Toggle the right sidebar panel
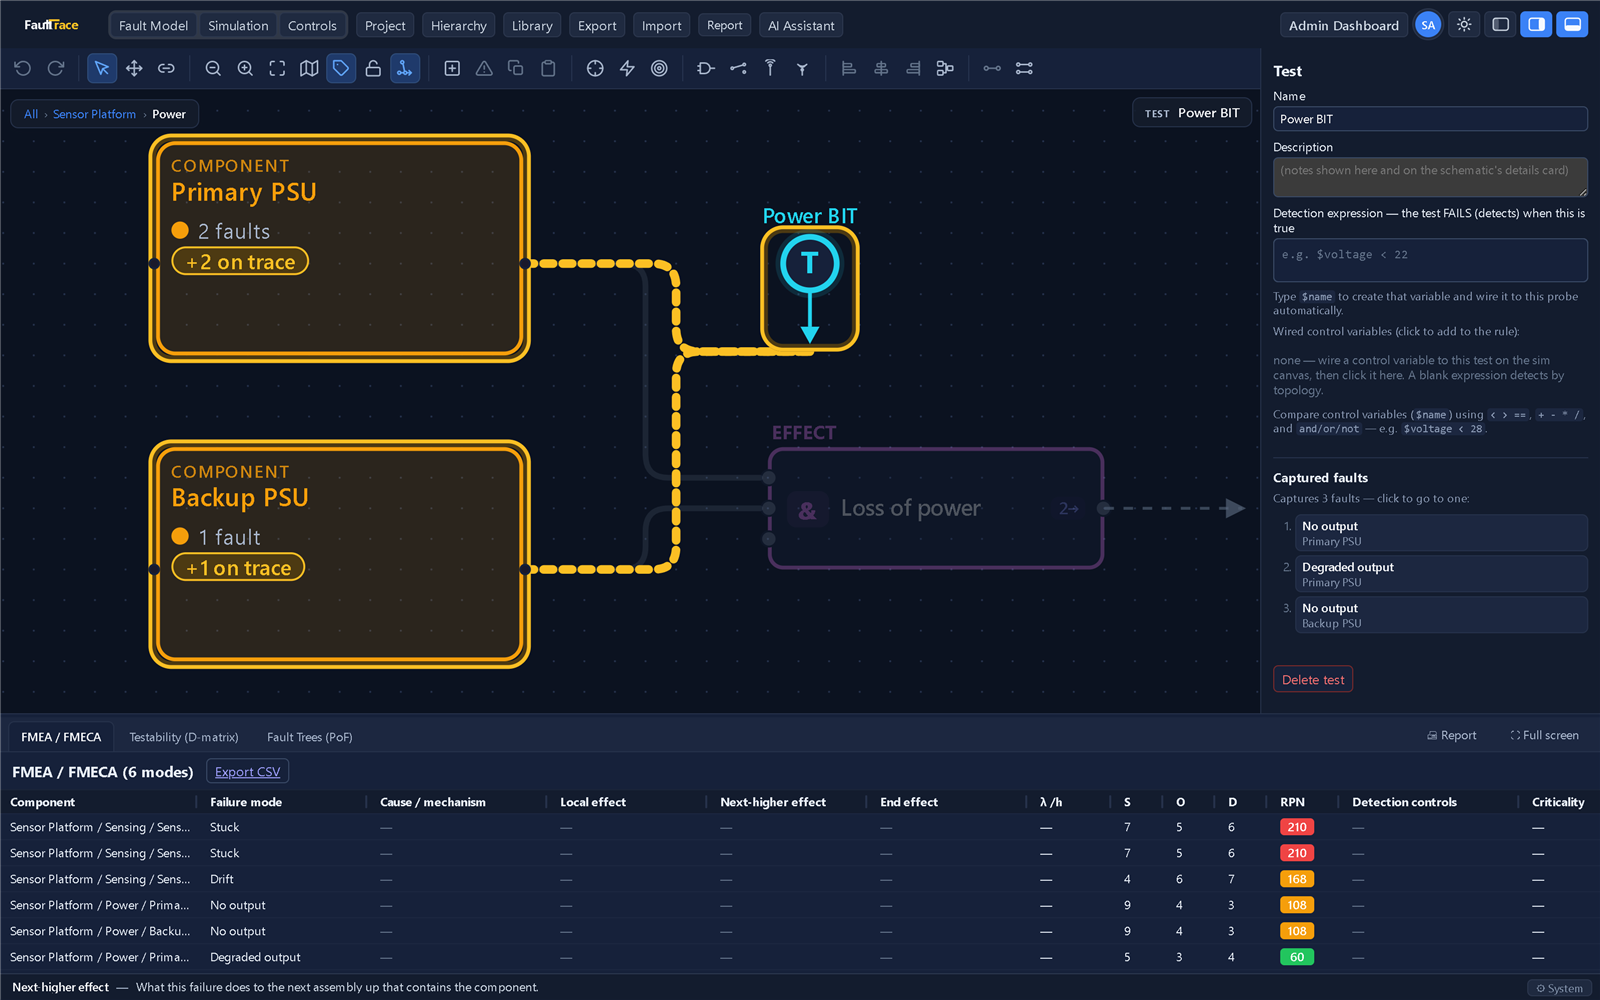1600x1000 pixels. pos(1537,25)
